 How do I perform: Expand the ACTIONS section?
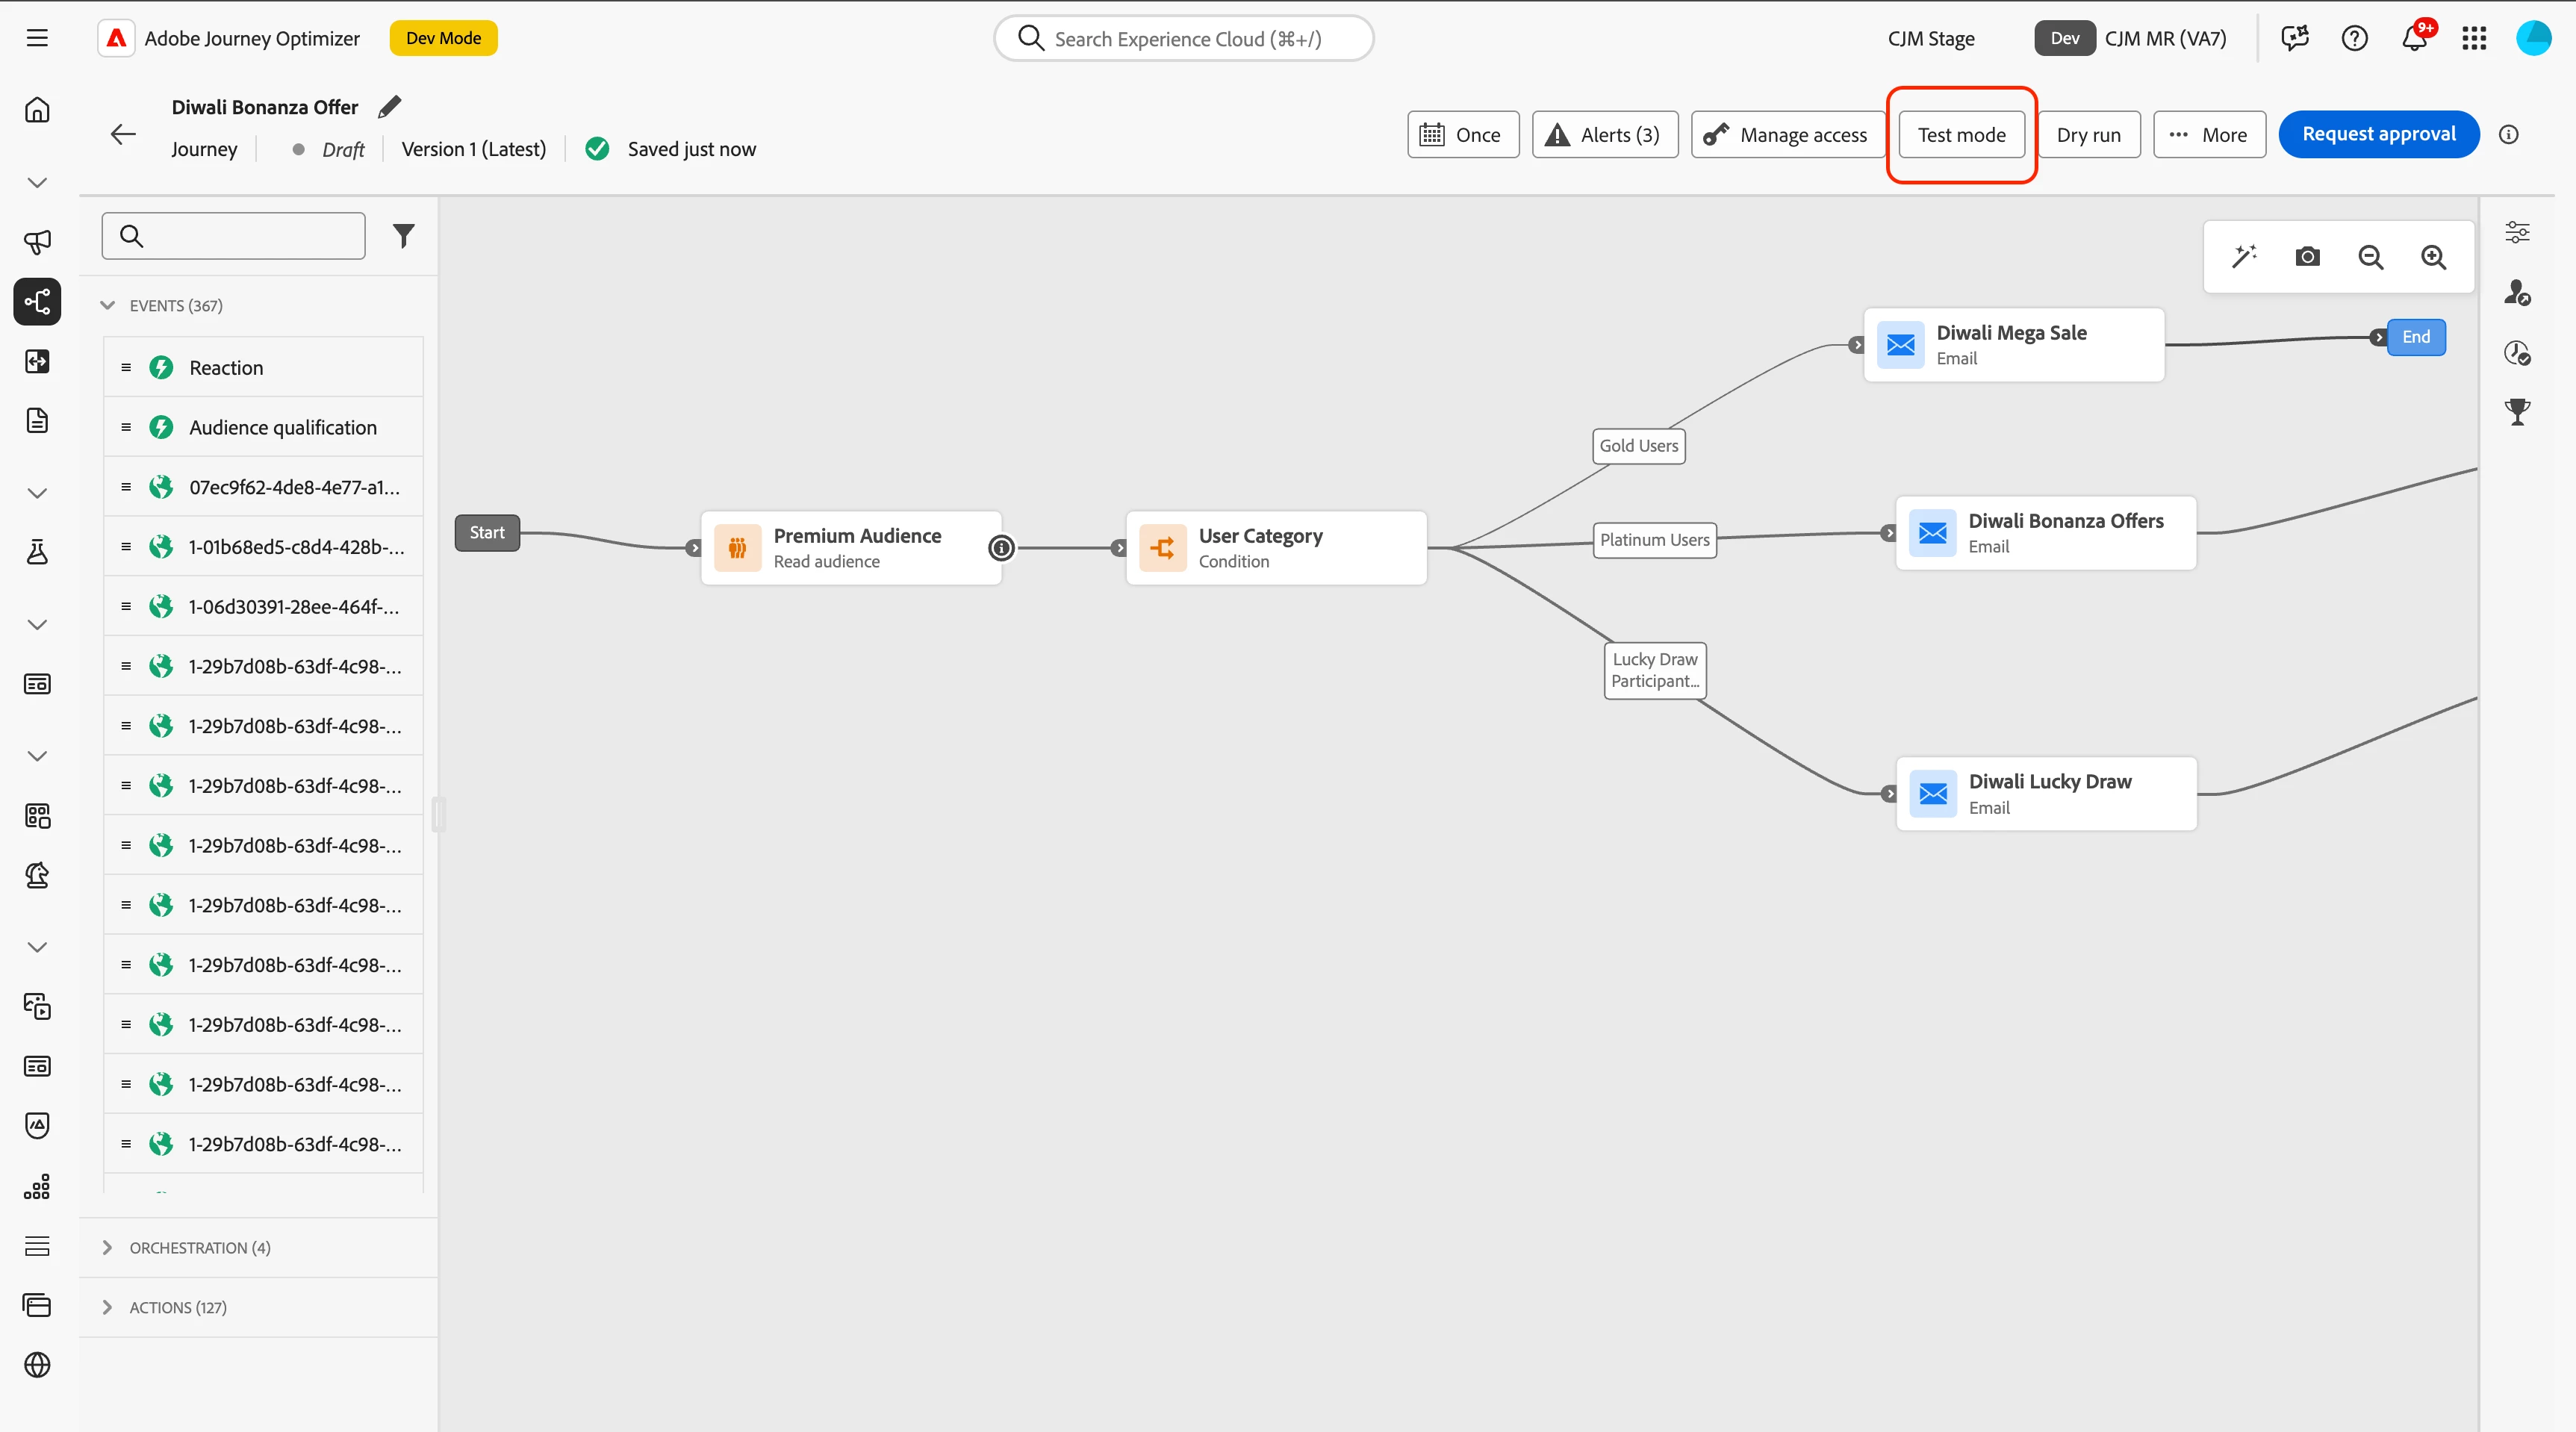[108, 1307]
